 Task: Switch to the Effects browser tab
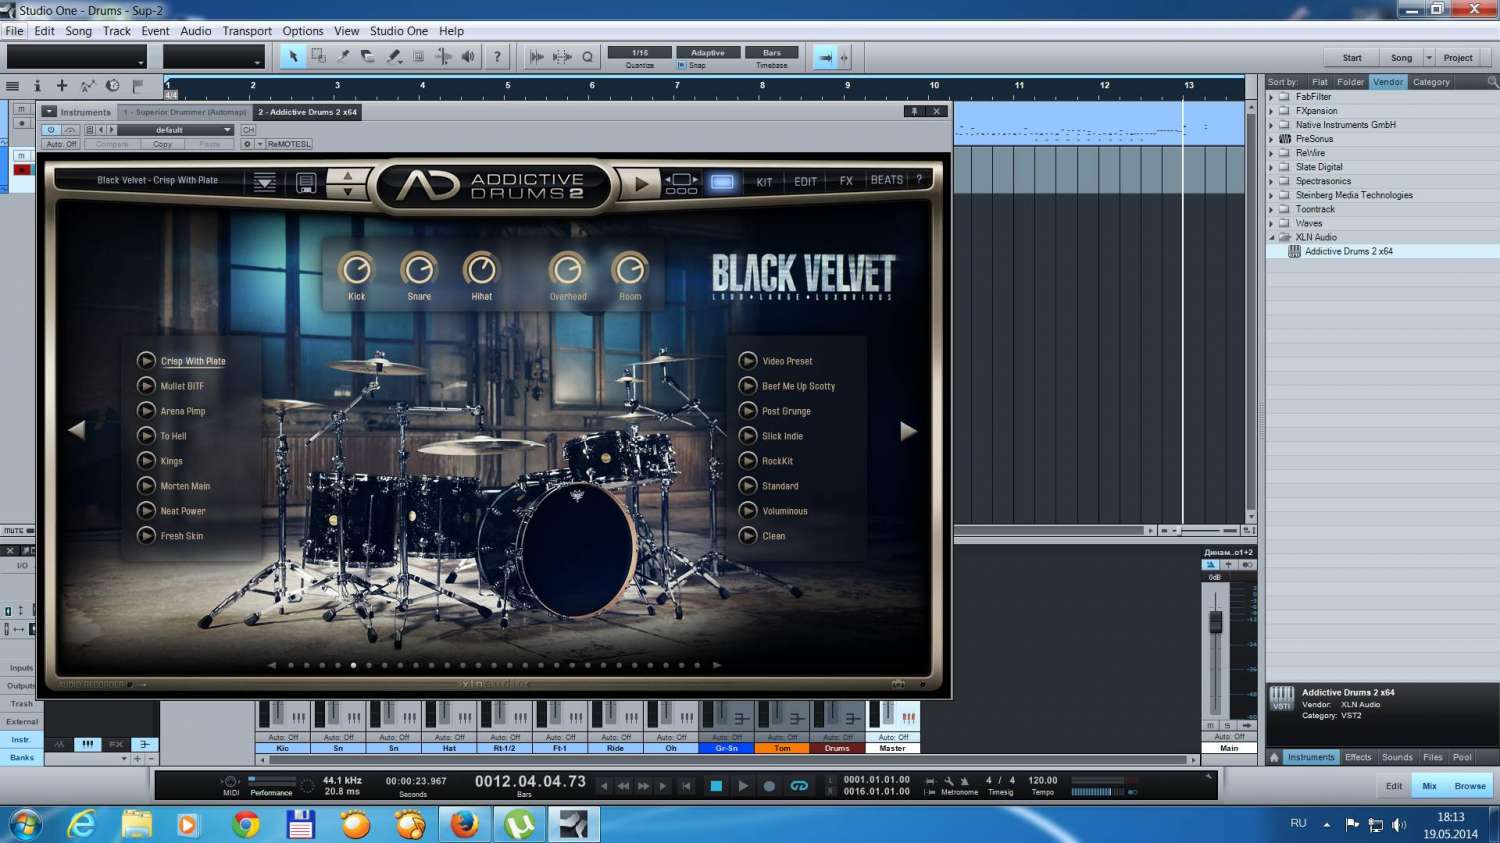point(1357,757)
